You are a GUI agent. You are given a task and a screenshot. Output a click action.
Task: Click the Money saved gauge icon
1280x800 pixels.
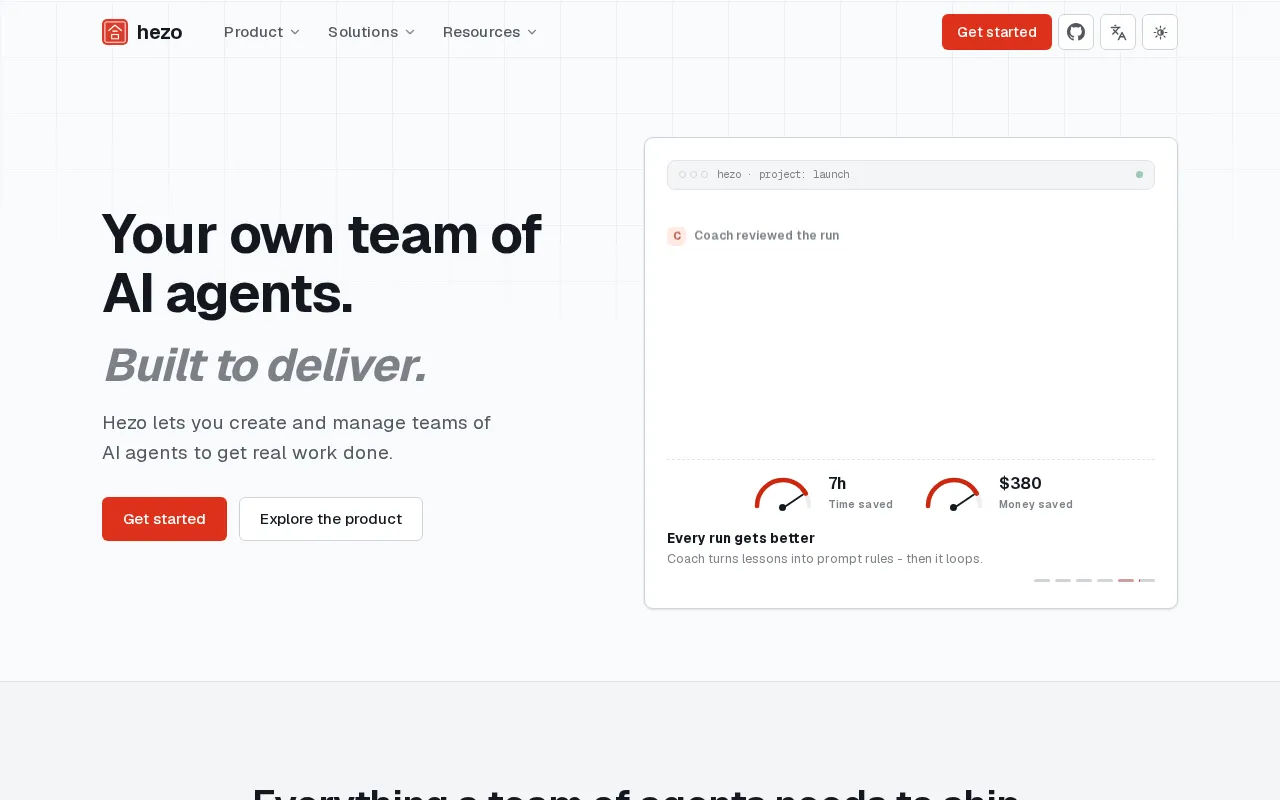pyautogui.click(x=953, y=494)
